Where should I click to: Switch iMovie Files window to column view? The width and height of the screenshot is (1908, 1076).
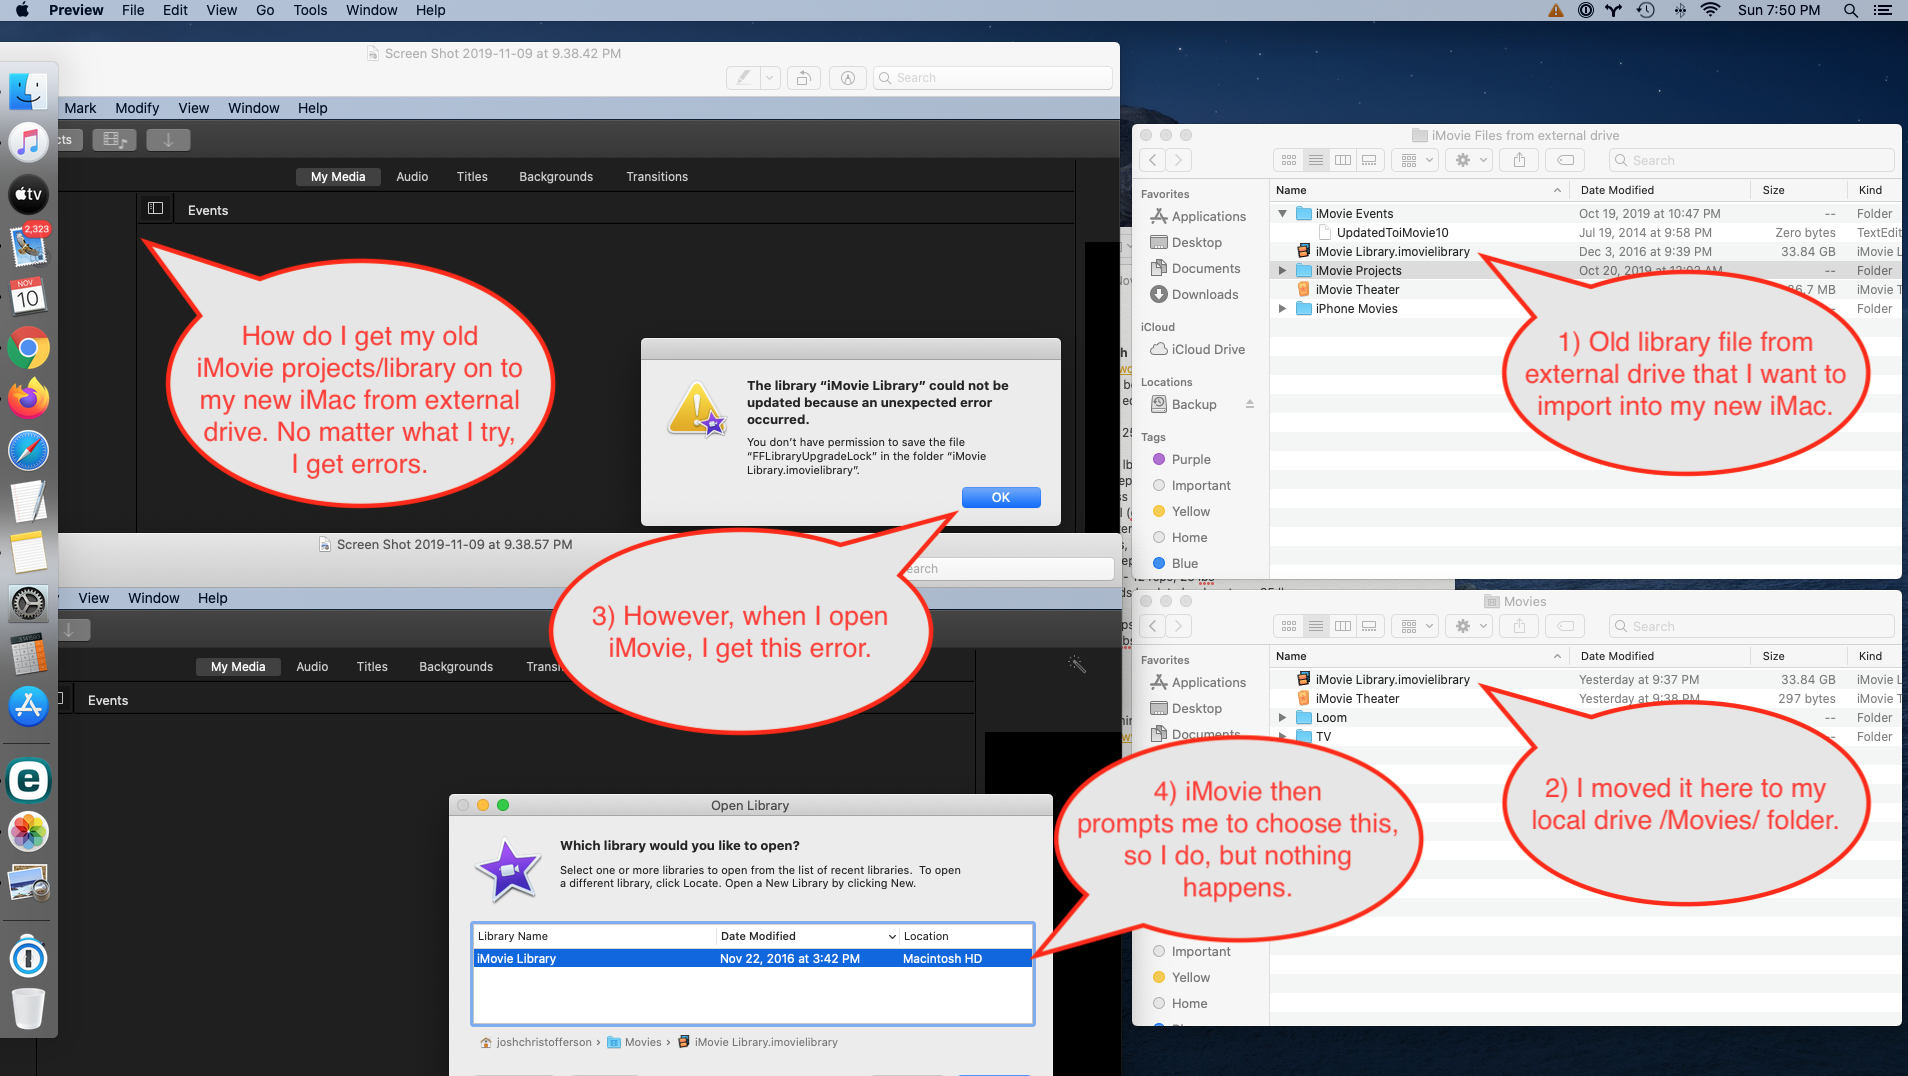coord(1343,160)
